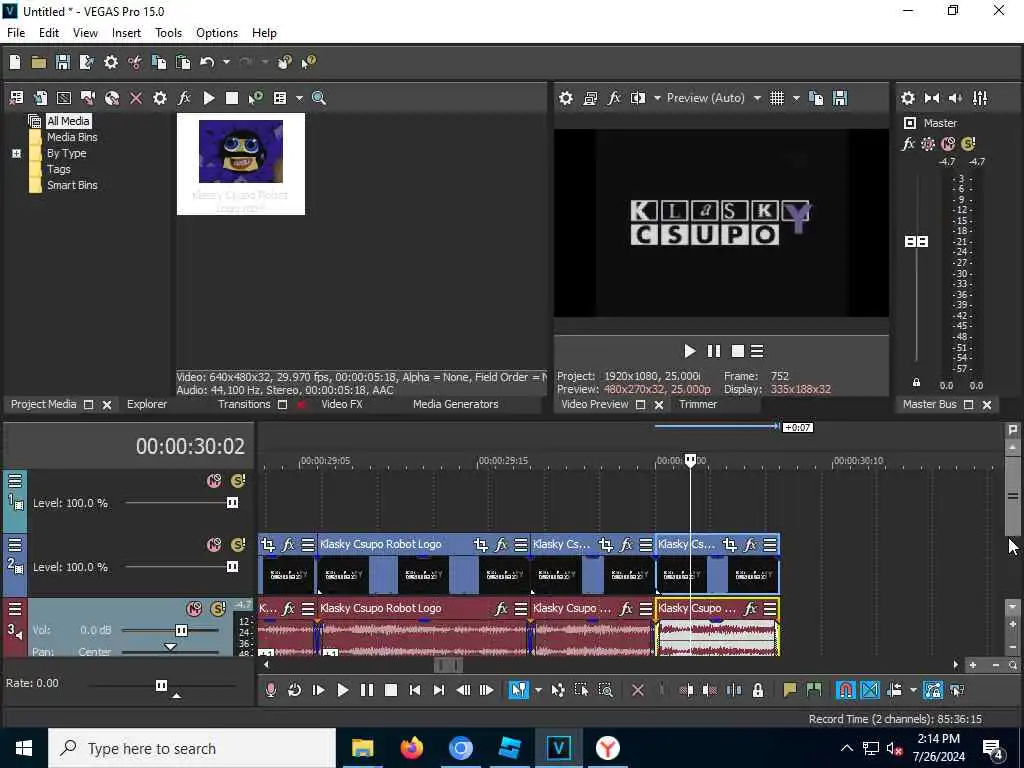Open a project using the folder icon
This screenshot has height=768, width=1024.
click(x=39, y=62)
